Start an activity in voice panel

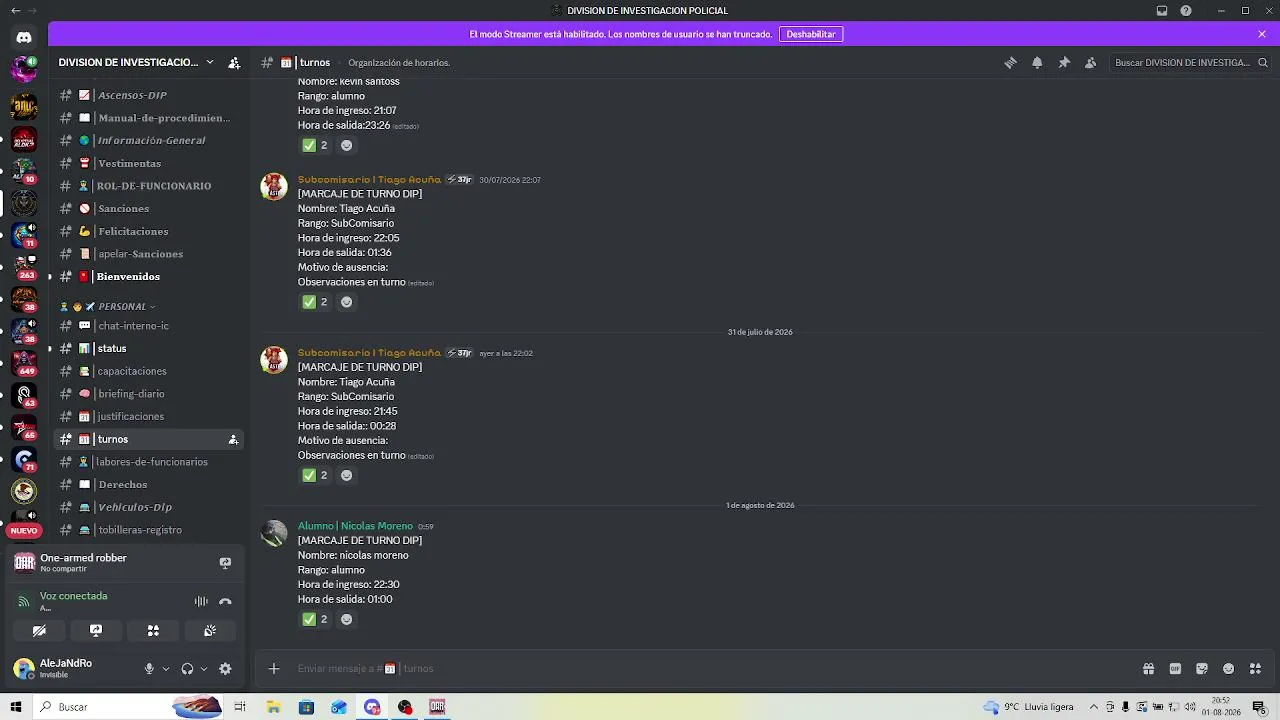(x=153, y=631)
